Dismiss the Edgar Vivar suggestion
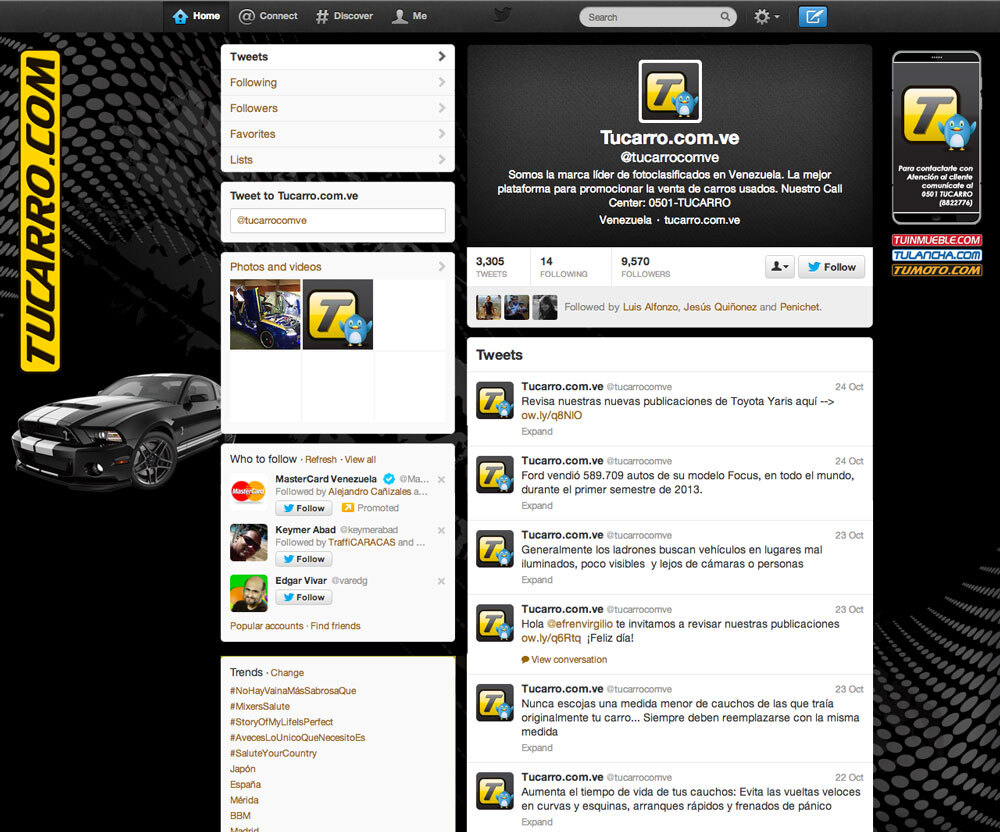 [441, 581]
